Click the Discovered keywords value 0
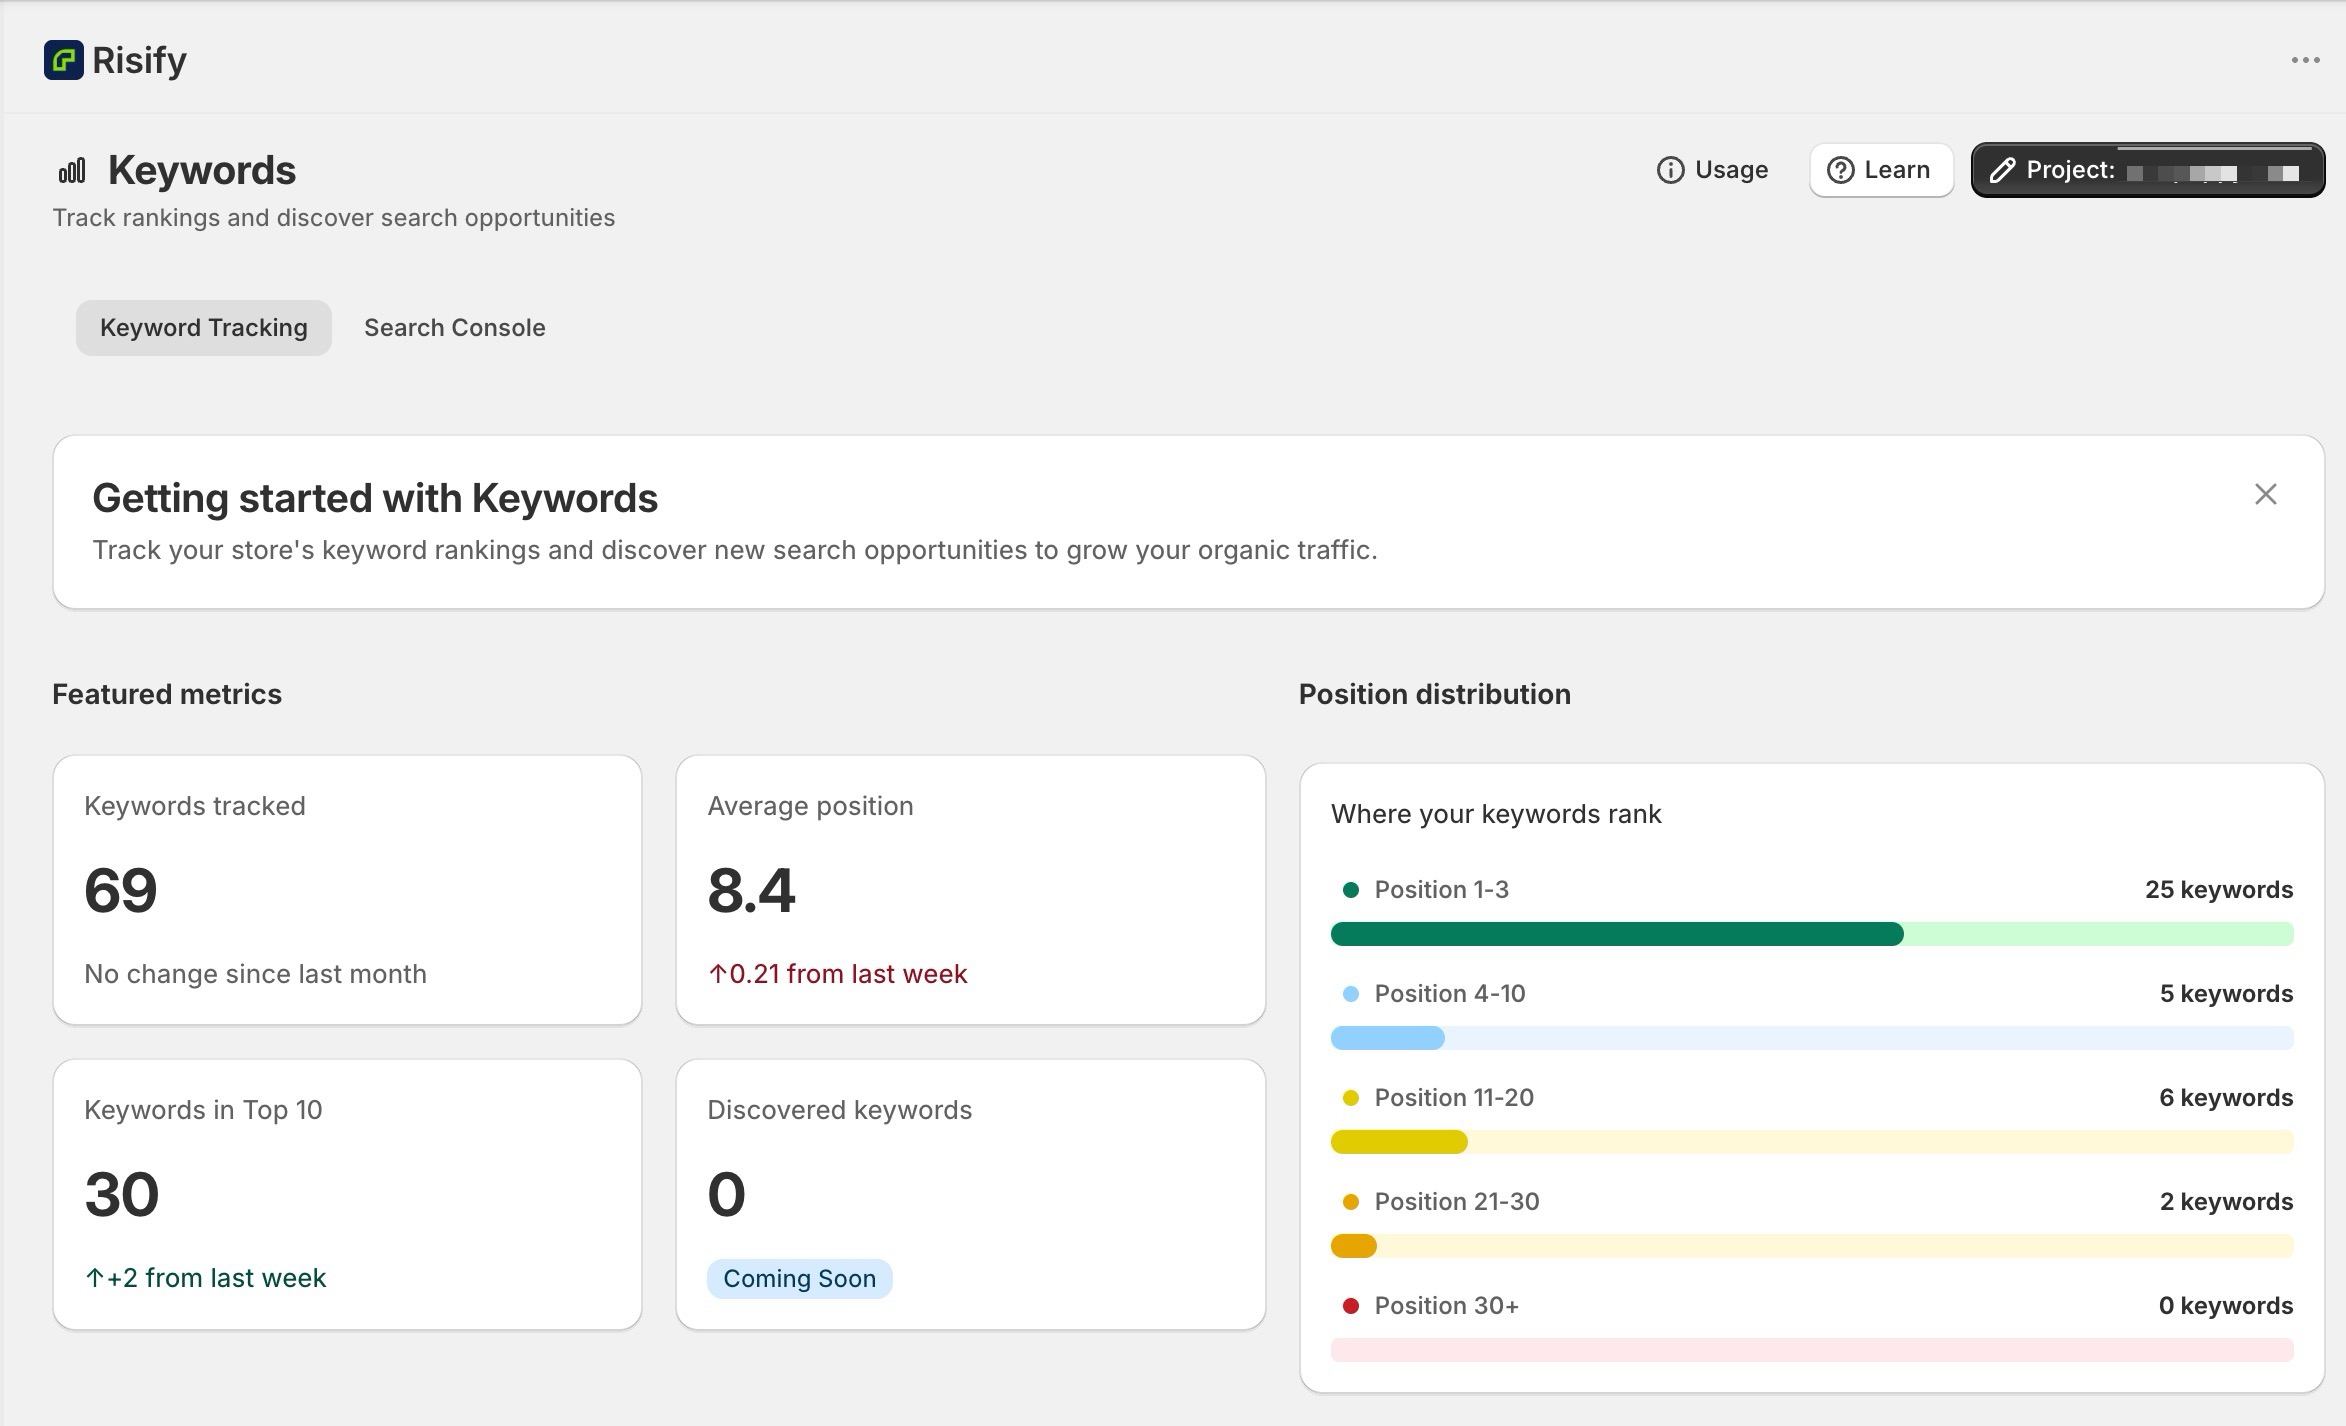 tap(727, 1194)
